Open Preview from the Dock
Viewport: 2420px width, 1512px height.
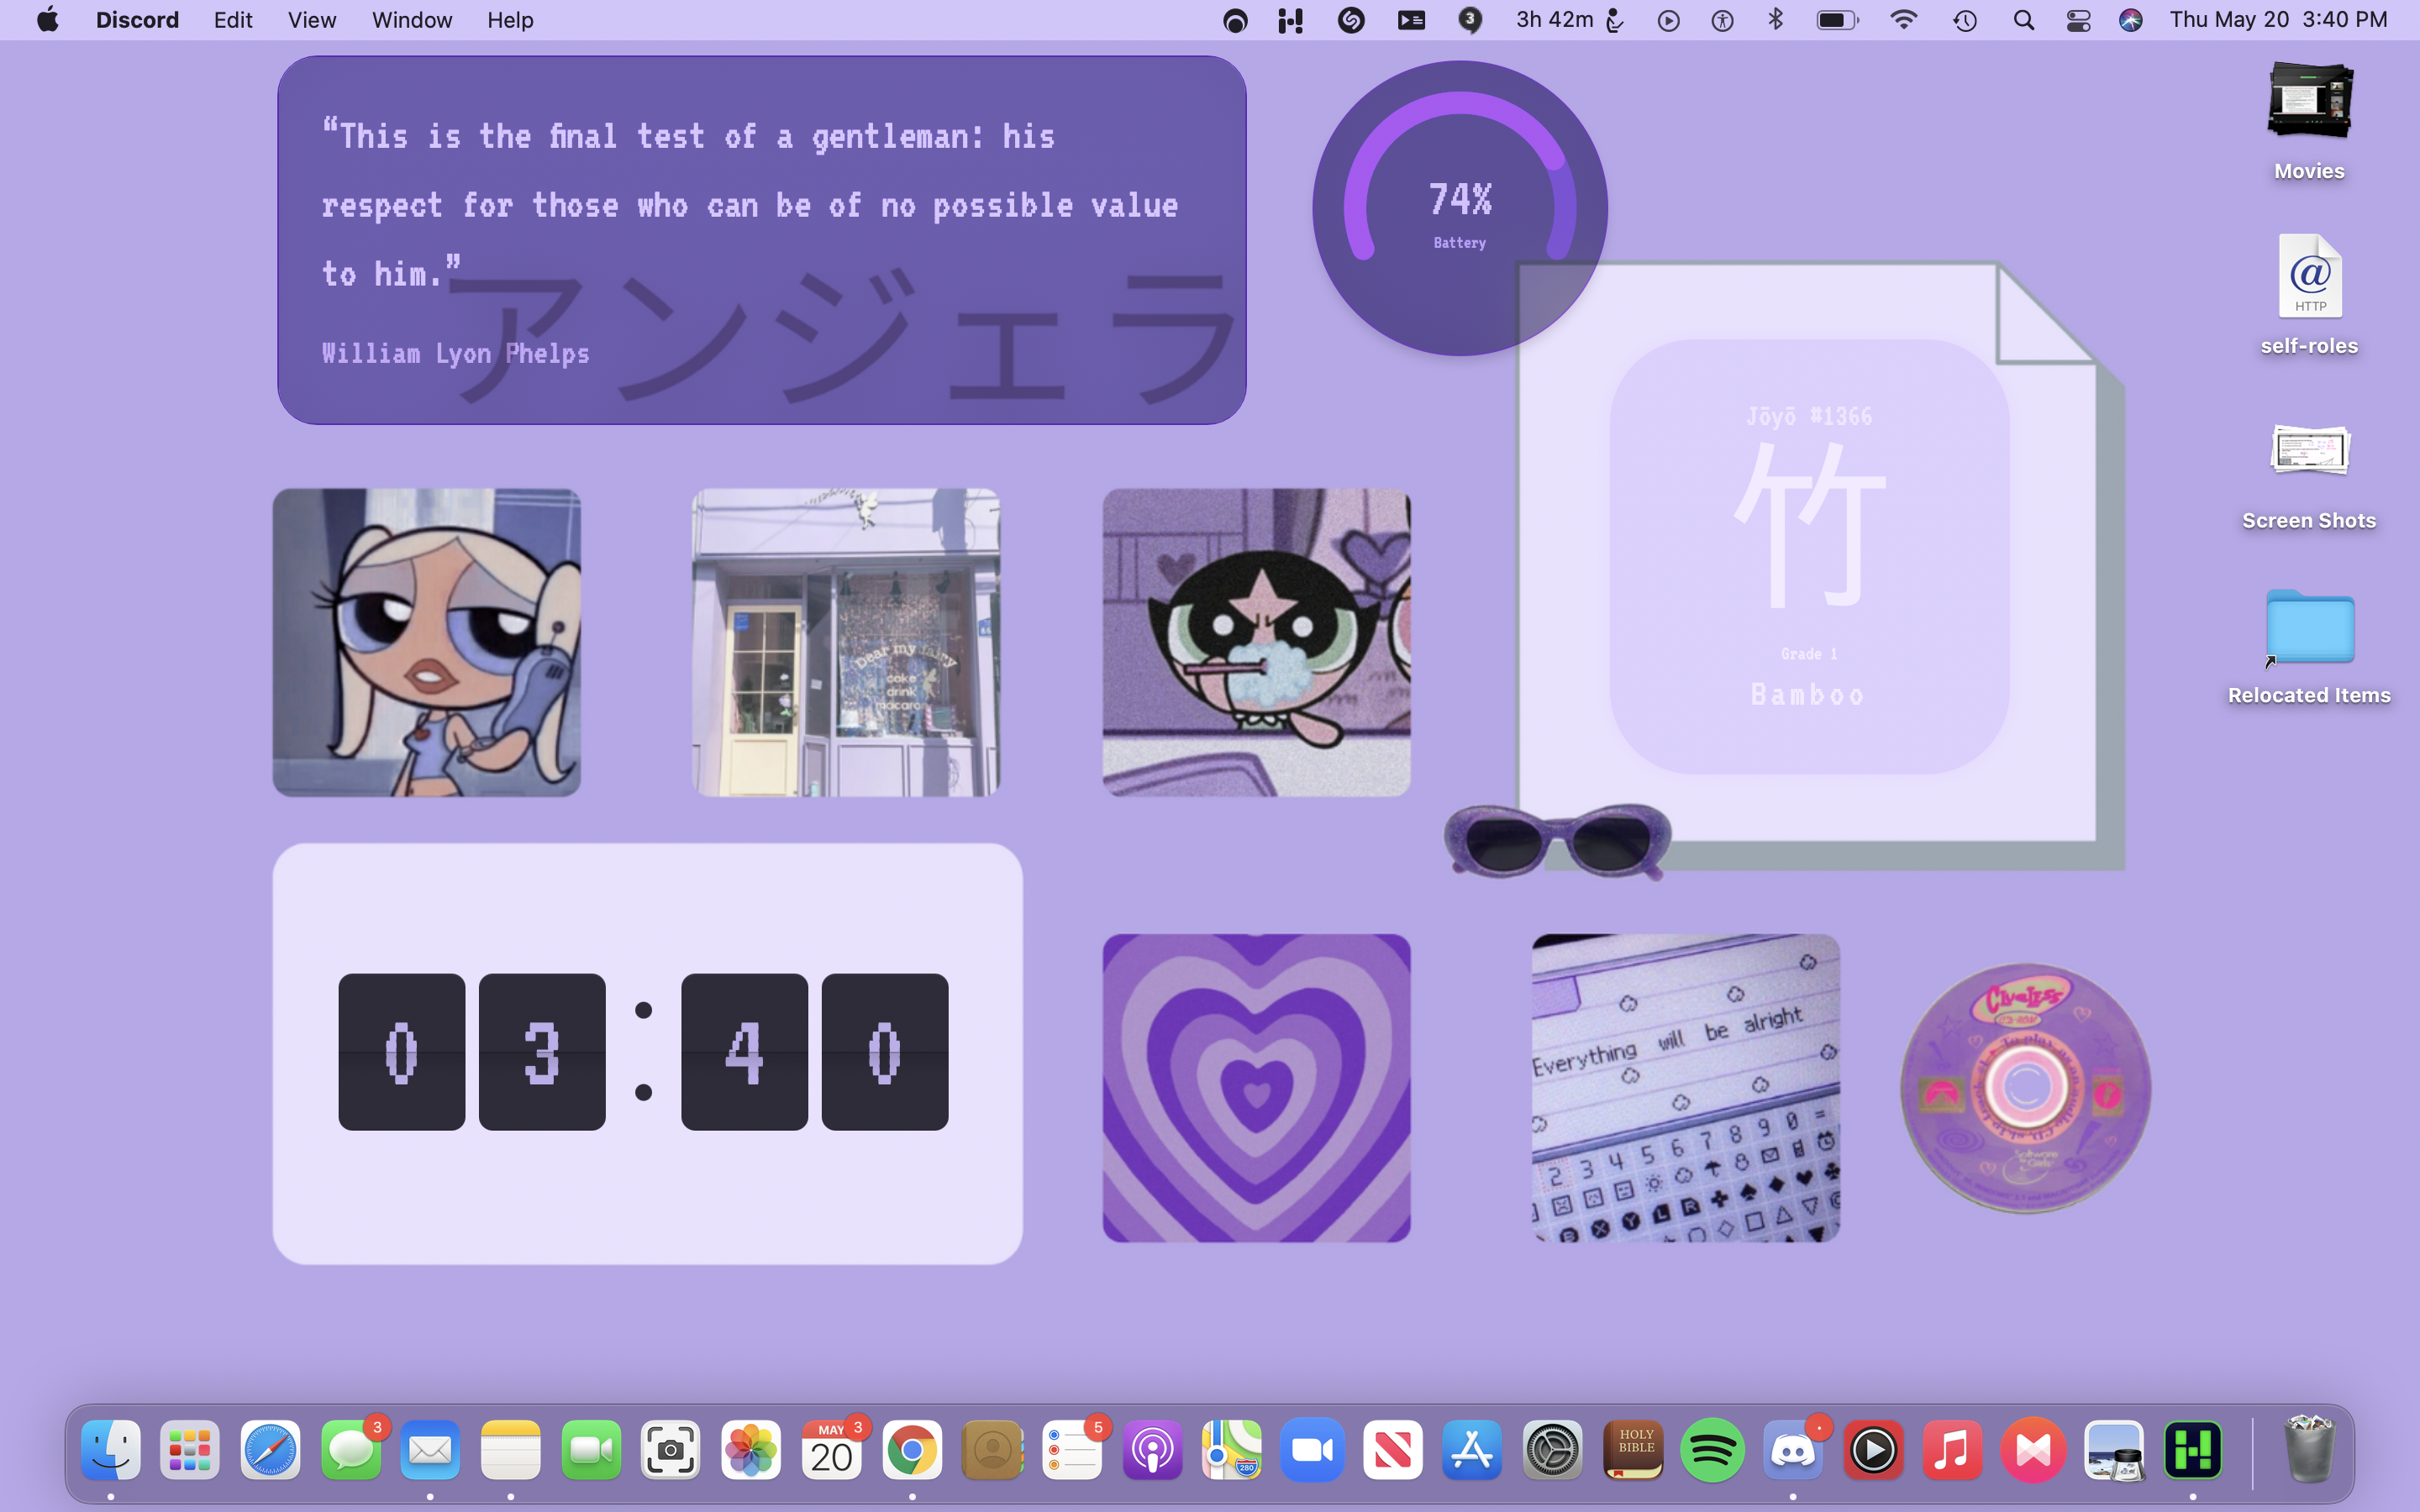tap(2114, 1450)
